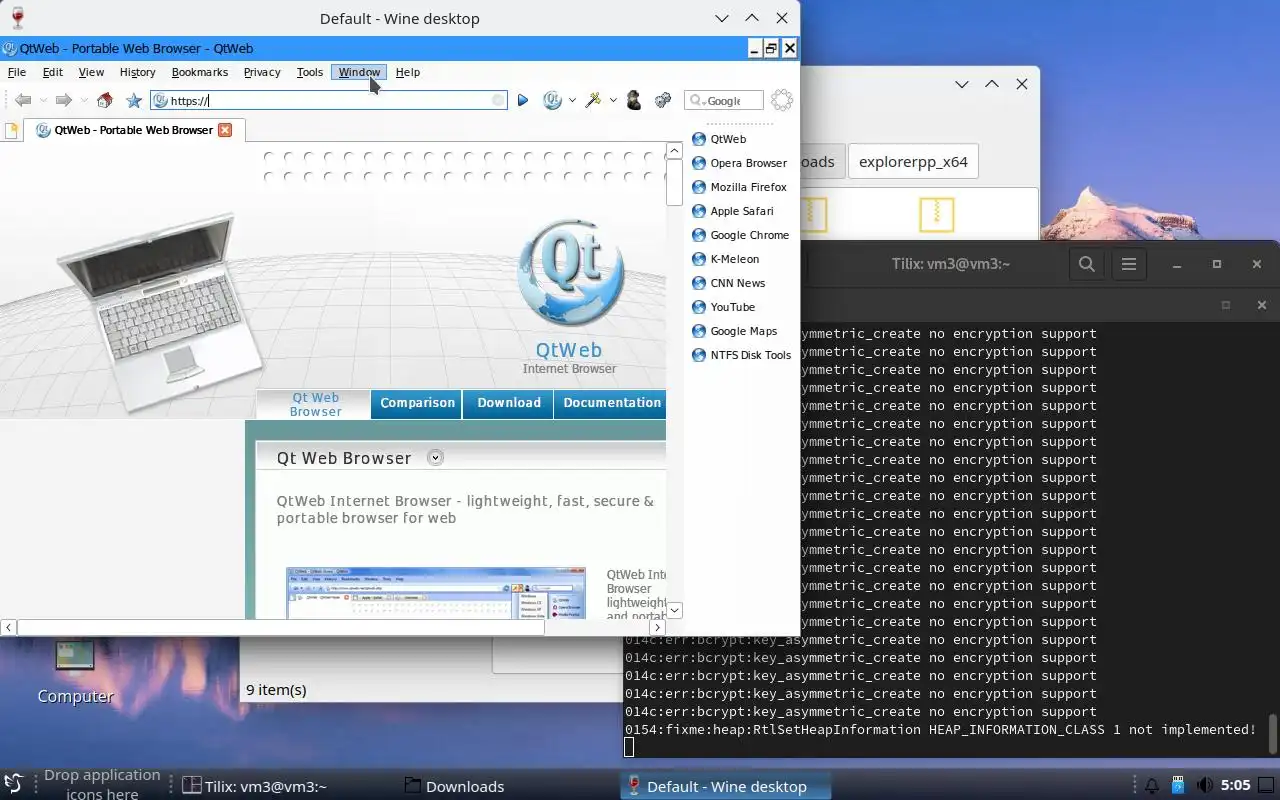Open the Download page tab
Viewport: 1280px width, 800px height.
(x=508, y=403)
